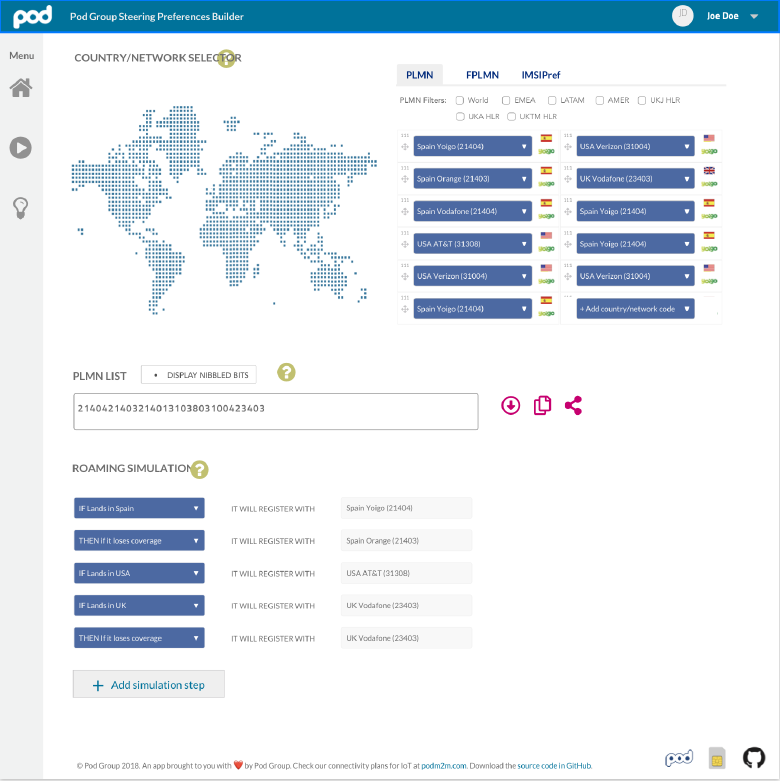
Task: Switch to the IMSIPref tab
Action: pyautogui.click(x=540, y=75)
